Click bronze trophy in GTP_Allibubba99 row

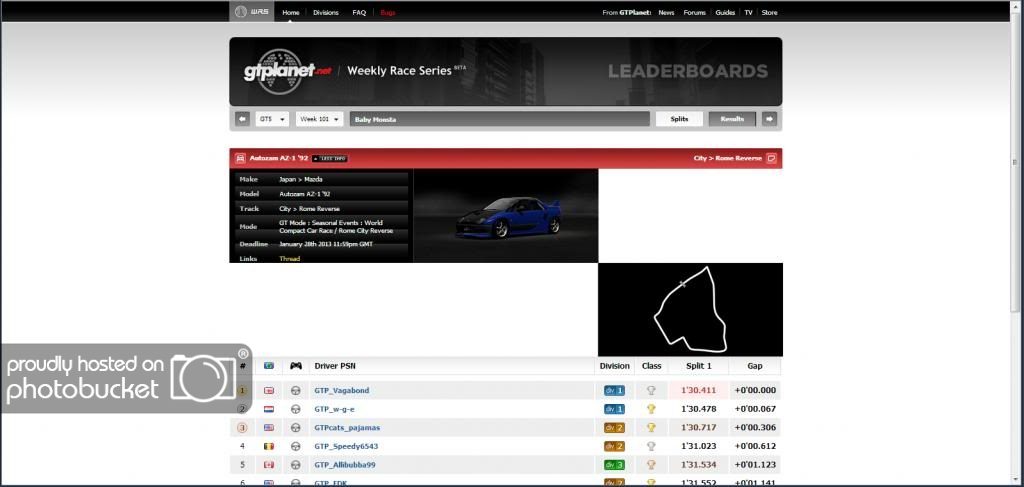tap(651, 465)
